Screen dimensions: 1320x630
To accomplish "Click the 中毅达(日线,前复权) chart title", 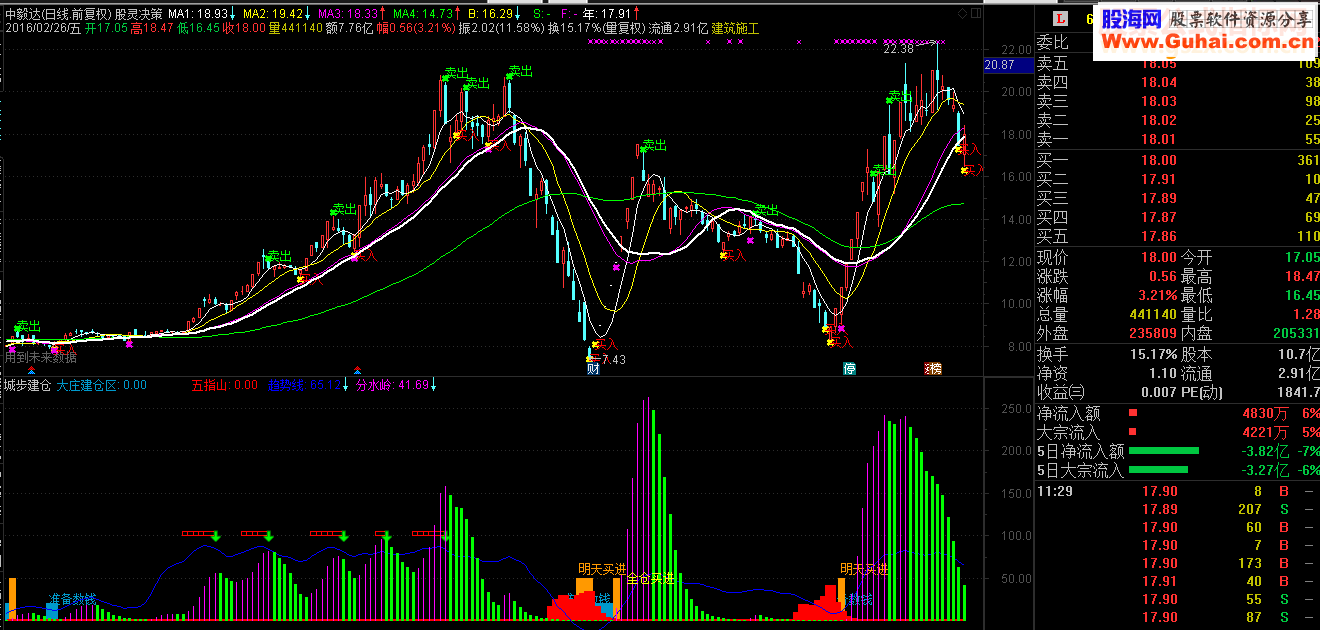I will click(57, 14).
